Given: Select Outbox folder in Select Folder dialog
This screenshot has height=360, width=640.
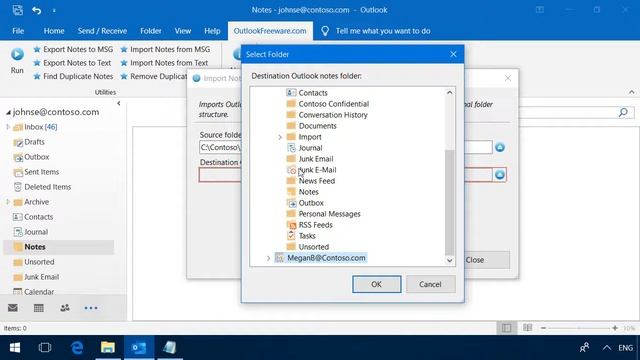Looking at the screenshot, I should [x=305, y=203].
